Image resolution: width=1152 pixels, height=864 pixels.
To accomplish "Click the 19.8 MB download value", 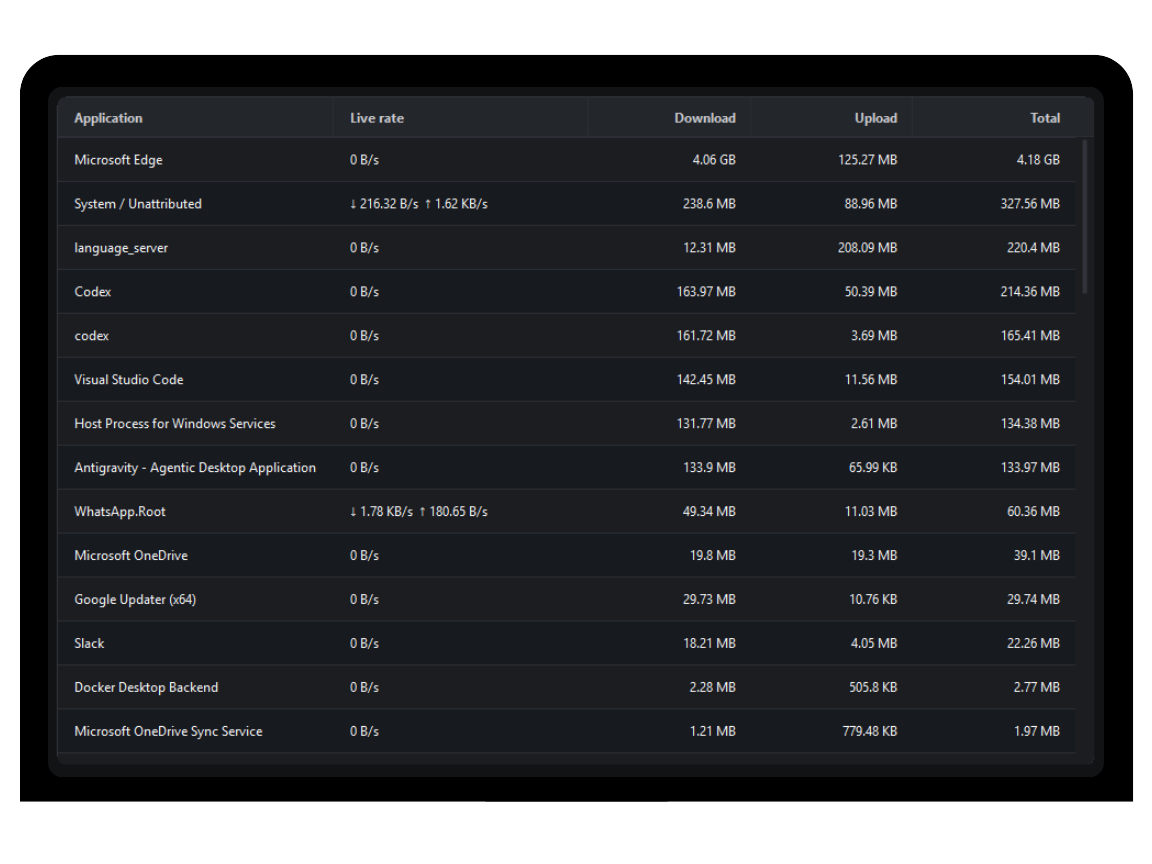I will point(713,556).
